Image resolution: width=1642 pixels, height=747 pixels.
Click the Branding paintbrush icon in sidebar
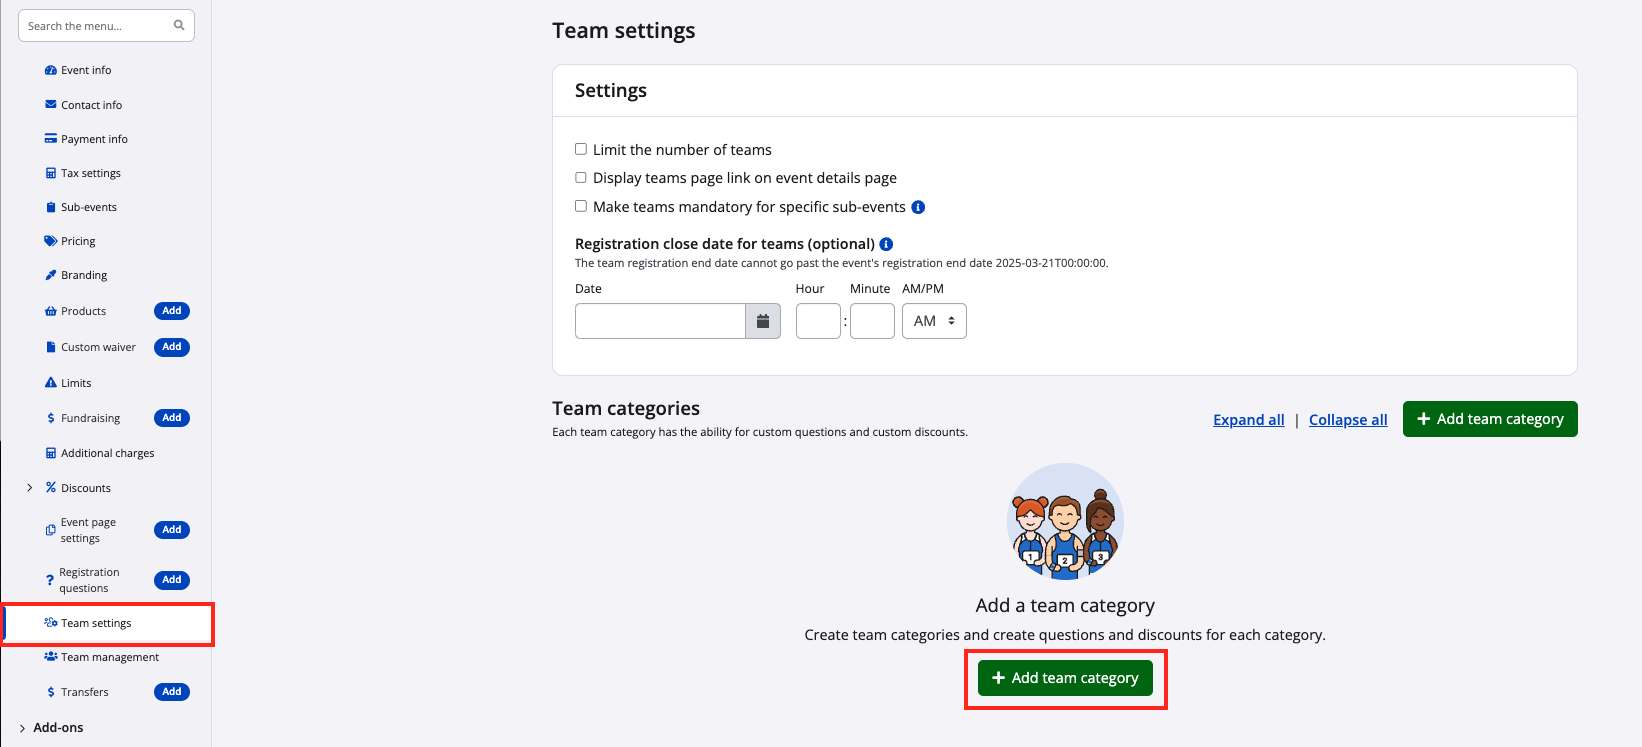coord(51,275)
